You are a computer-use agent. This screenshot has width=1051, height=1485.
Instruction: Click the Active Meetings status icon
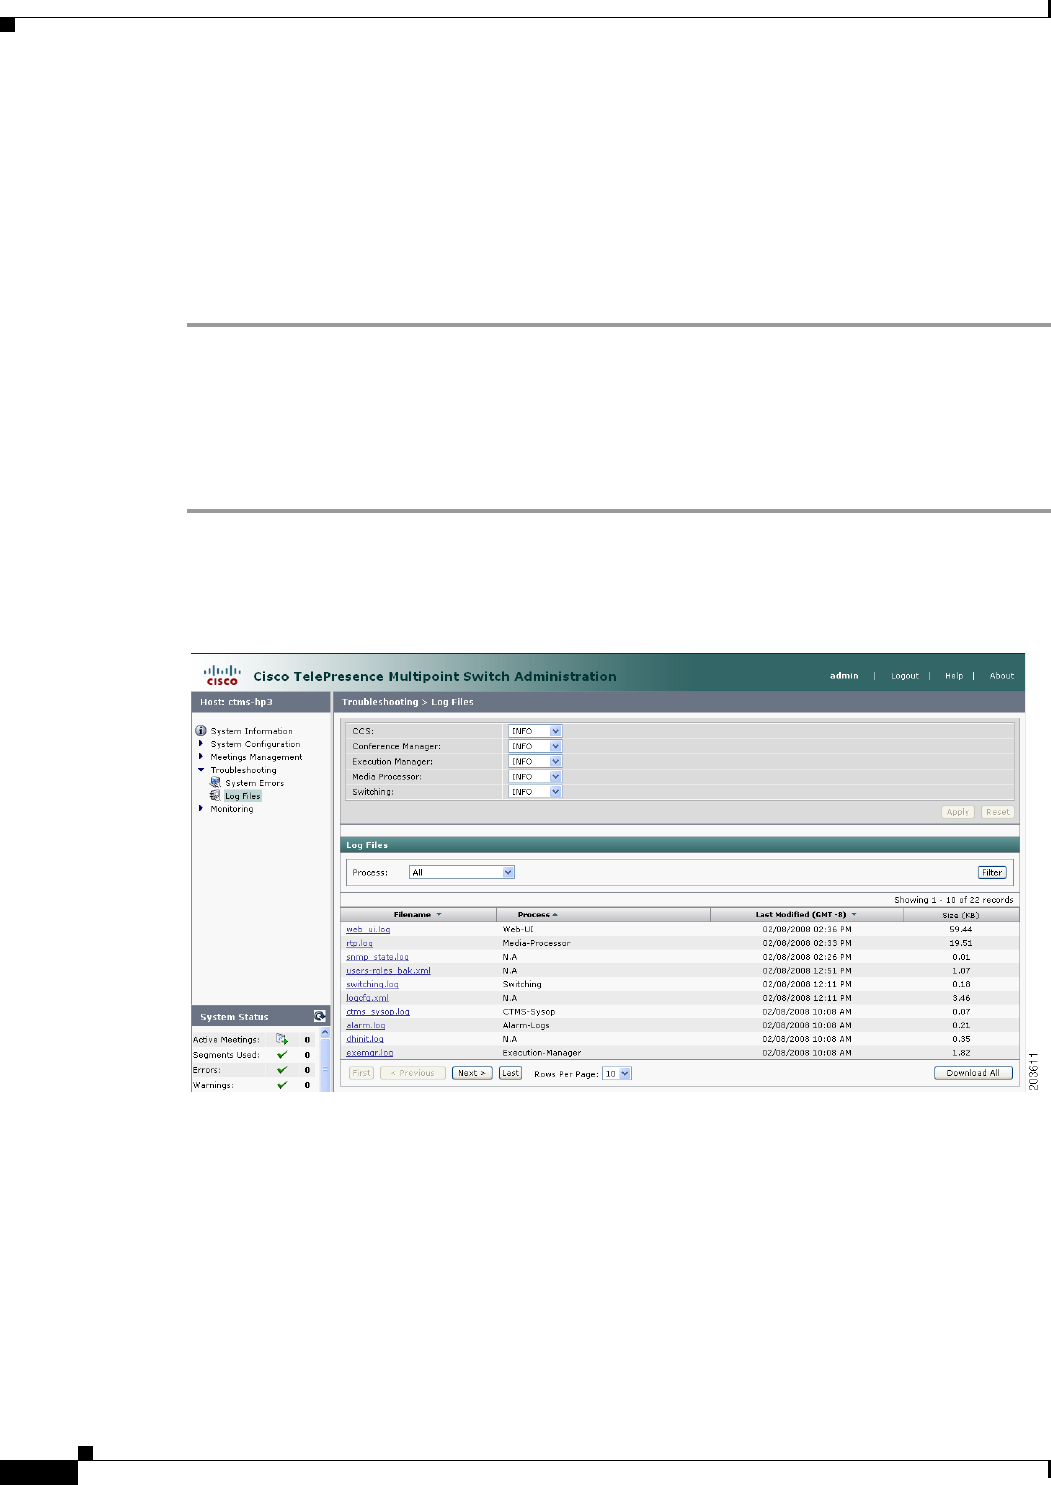point(282,1040)
